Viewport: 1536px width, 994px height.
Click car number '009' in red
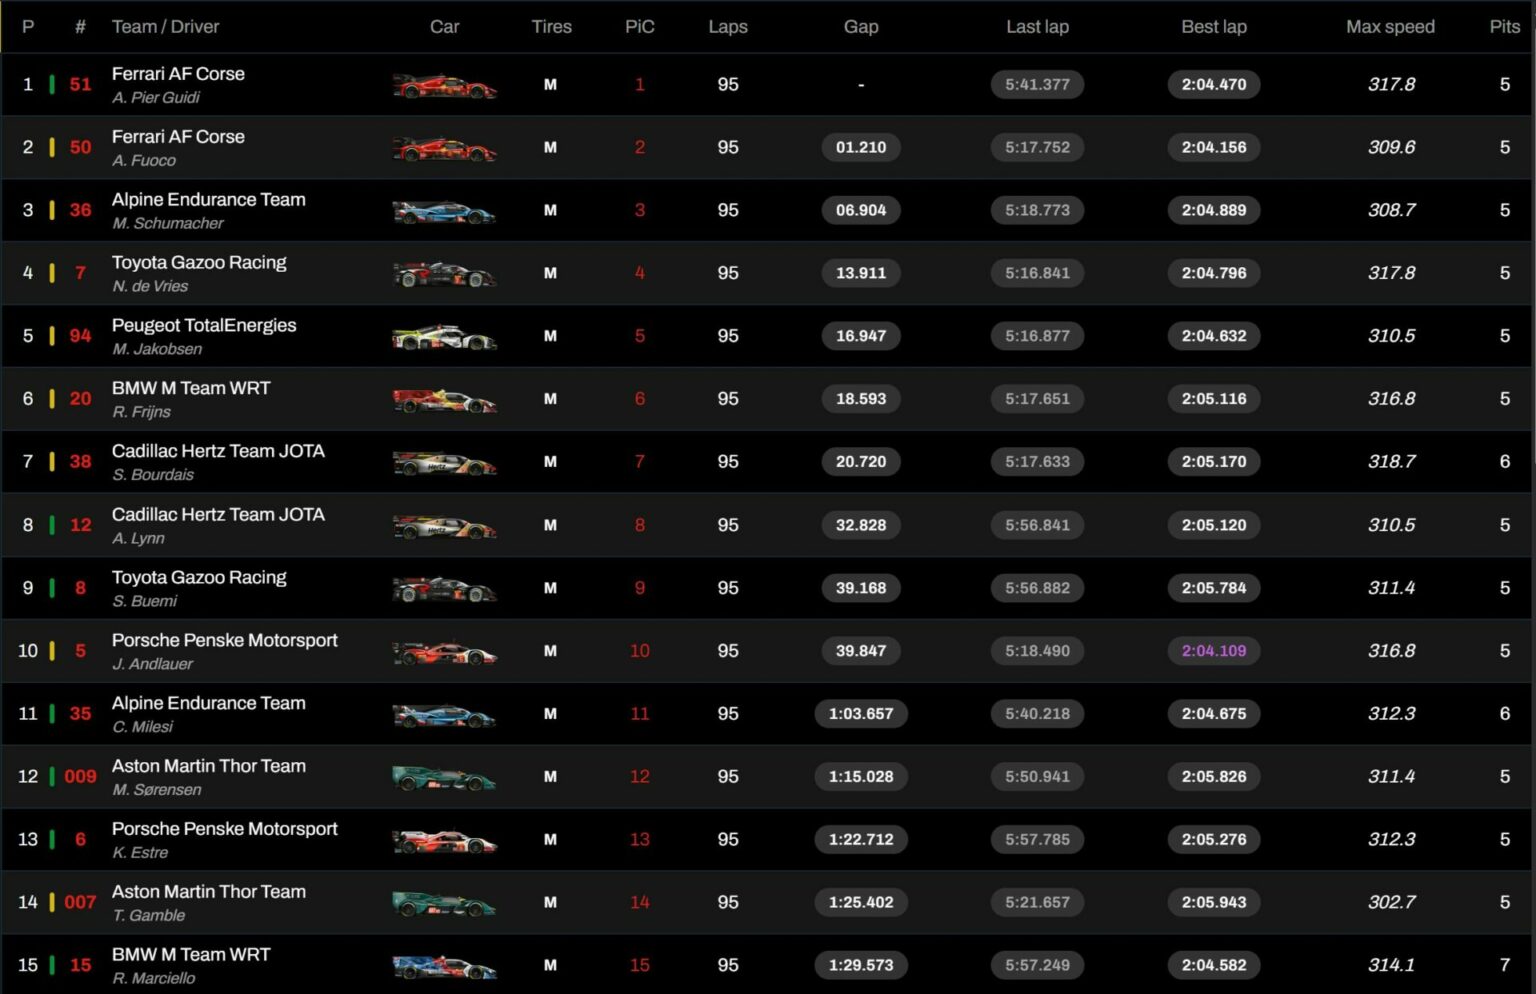coord(81,777)
